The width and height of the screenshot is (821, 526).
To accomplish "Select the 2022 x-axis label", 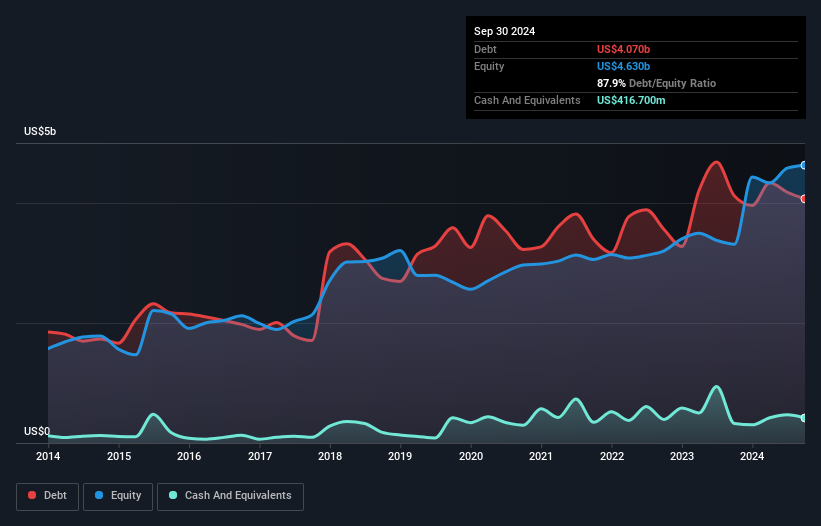I will [x=612, y=456].
